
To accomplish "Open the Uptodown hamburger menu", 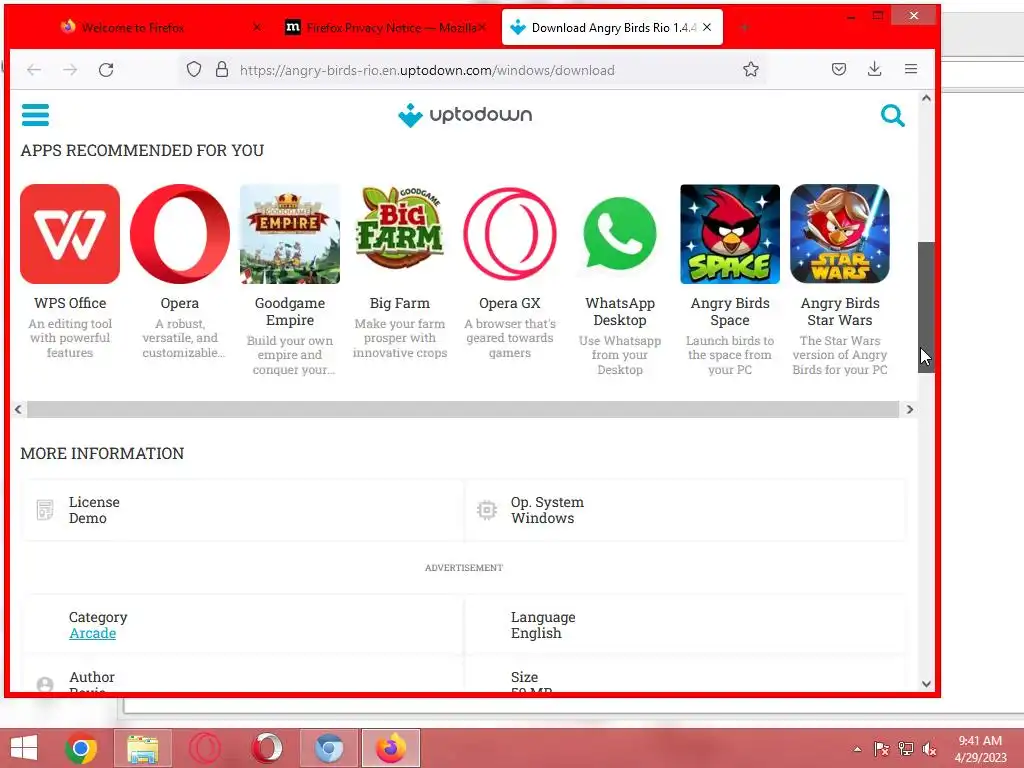I will [x=35, y=115].
